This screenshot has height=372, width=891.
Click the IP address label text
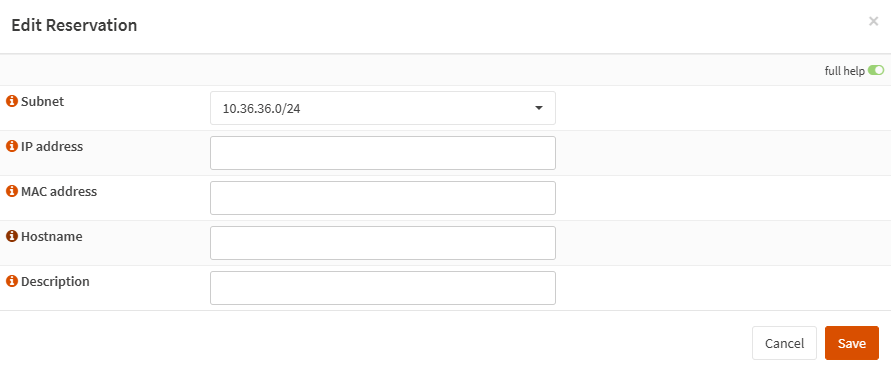click(x=52, y=147)
